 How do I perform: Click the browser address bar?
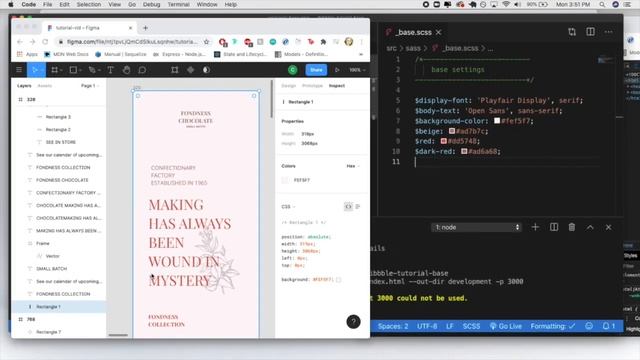tap(133, 42)
